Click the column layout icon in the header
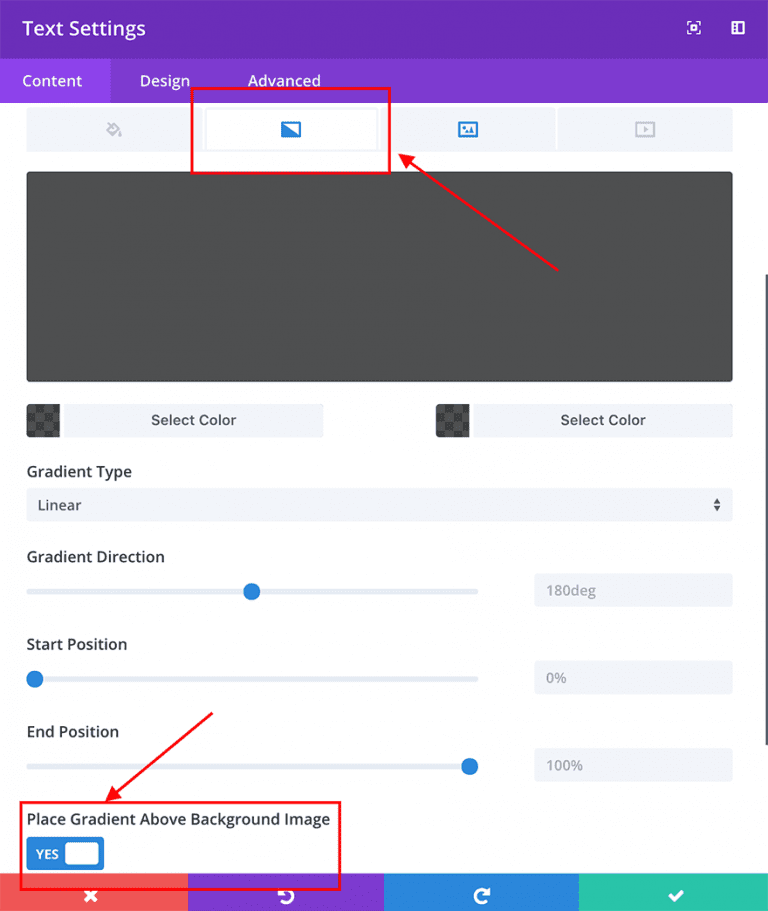The height and width of the screenshot is (911, 768). 737,28
